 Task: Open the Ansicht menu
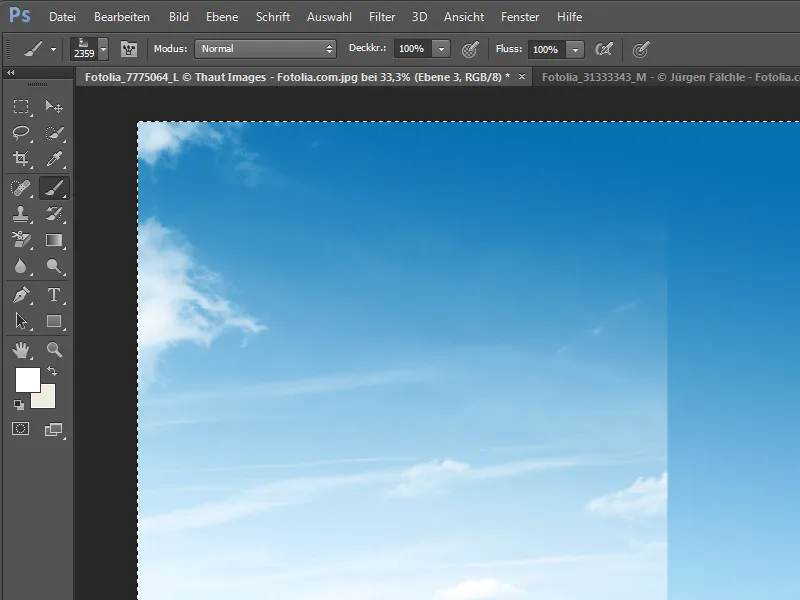pyautogui.click(x=464, y=17)
